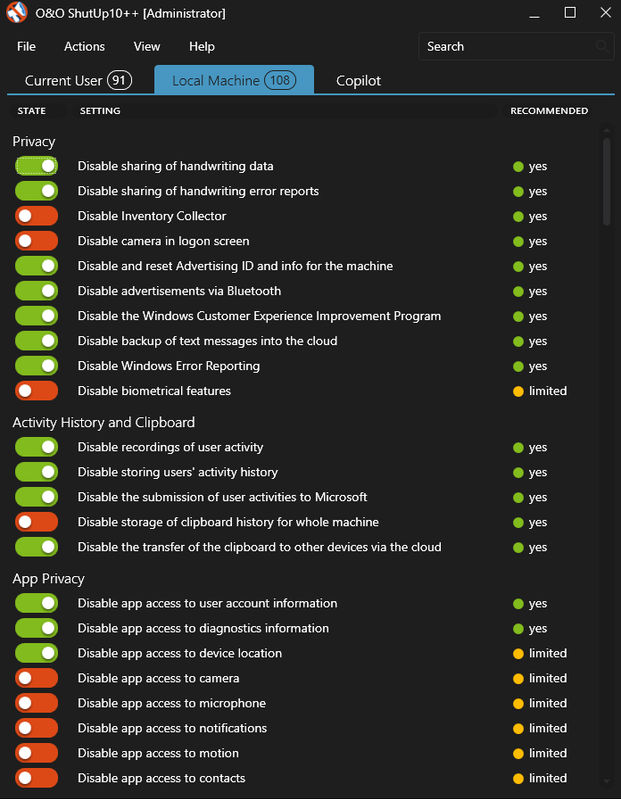Screen dimensions: 621x799
Task: Select 'Disable app access to microphone' text
Action: click(172, 703)
